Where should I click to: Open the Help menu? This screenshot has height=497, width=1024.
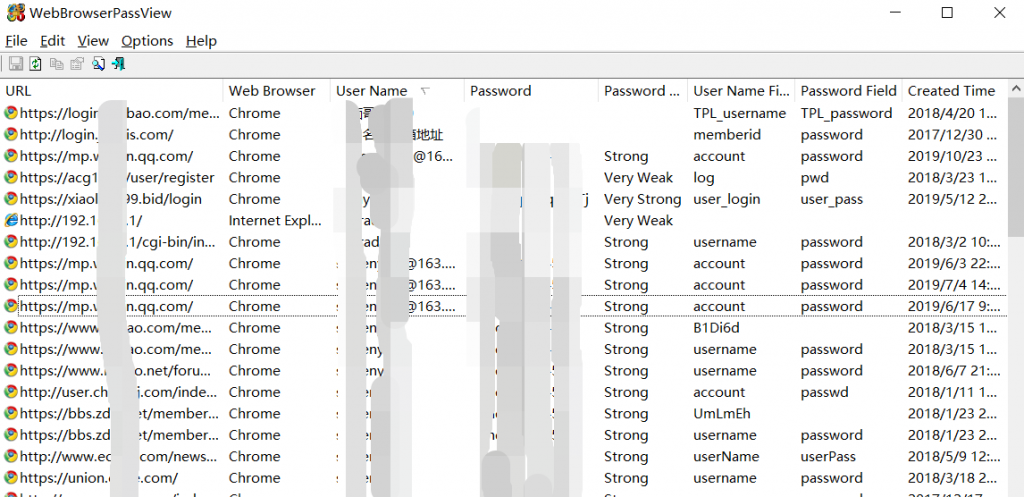point(200,41)
